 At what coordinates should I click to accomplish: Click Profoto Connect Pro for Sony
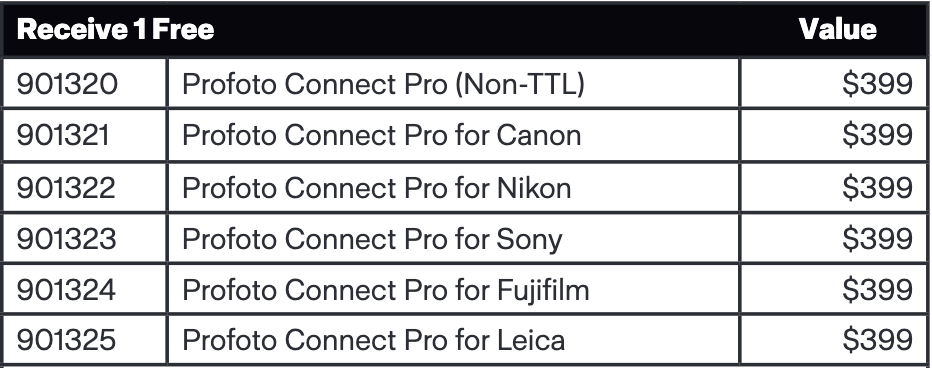coord(372,240)
